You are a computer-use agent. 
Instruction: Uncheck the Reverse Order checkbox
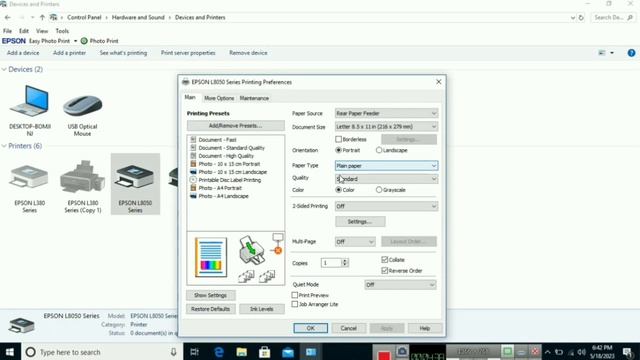[x=384, y=271]
